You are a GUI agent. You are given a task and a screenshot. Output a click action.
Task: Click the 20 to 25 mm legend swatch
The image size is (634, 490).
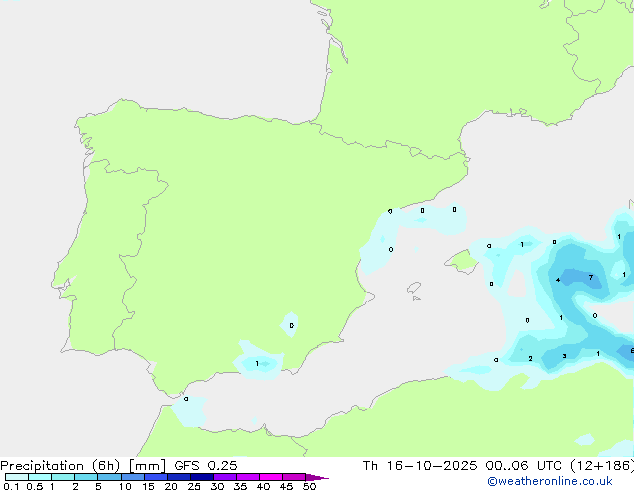179,477
